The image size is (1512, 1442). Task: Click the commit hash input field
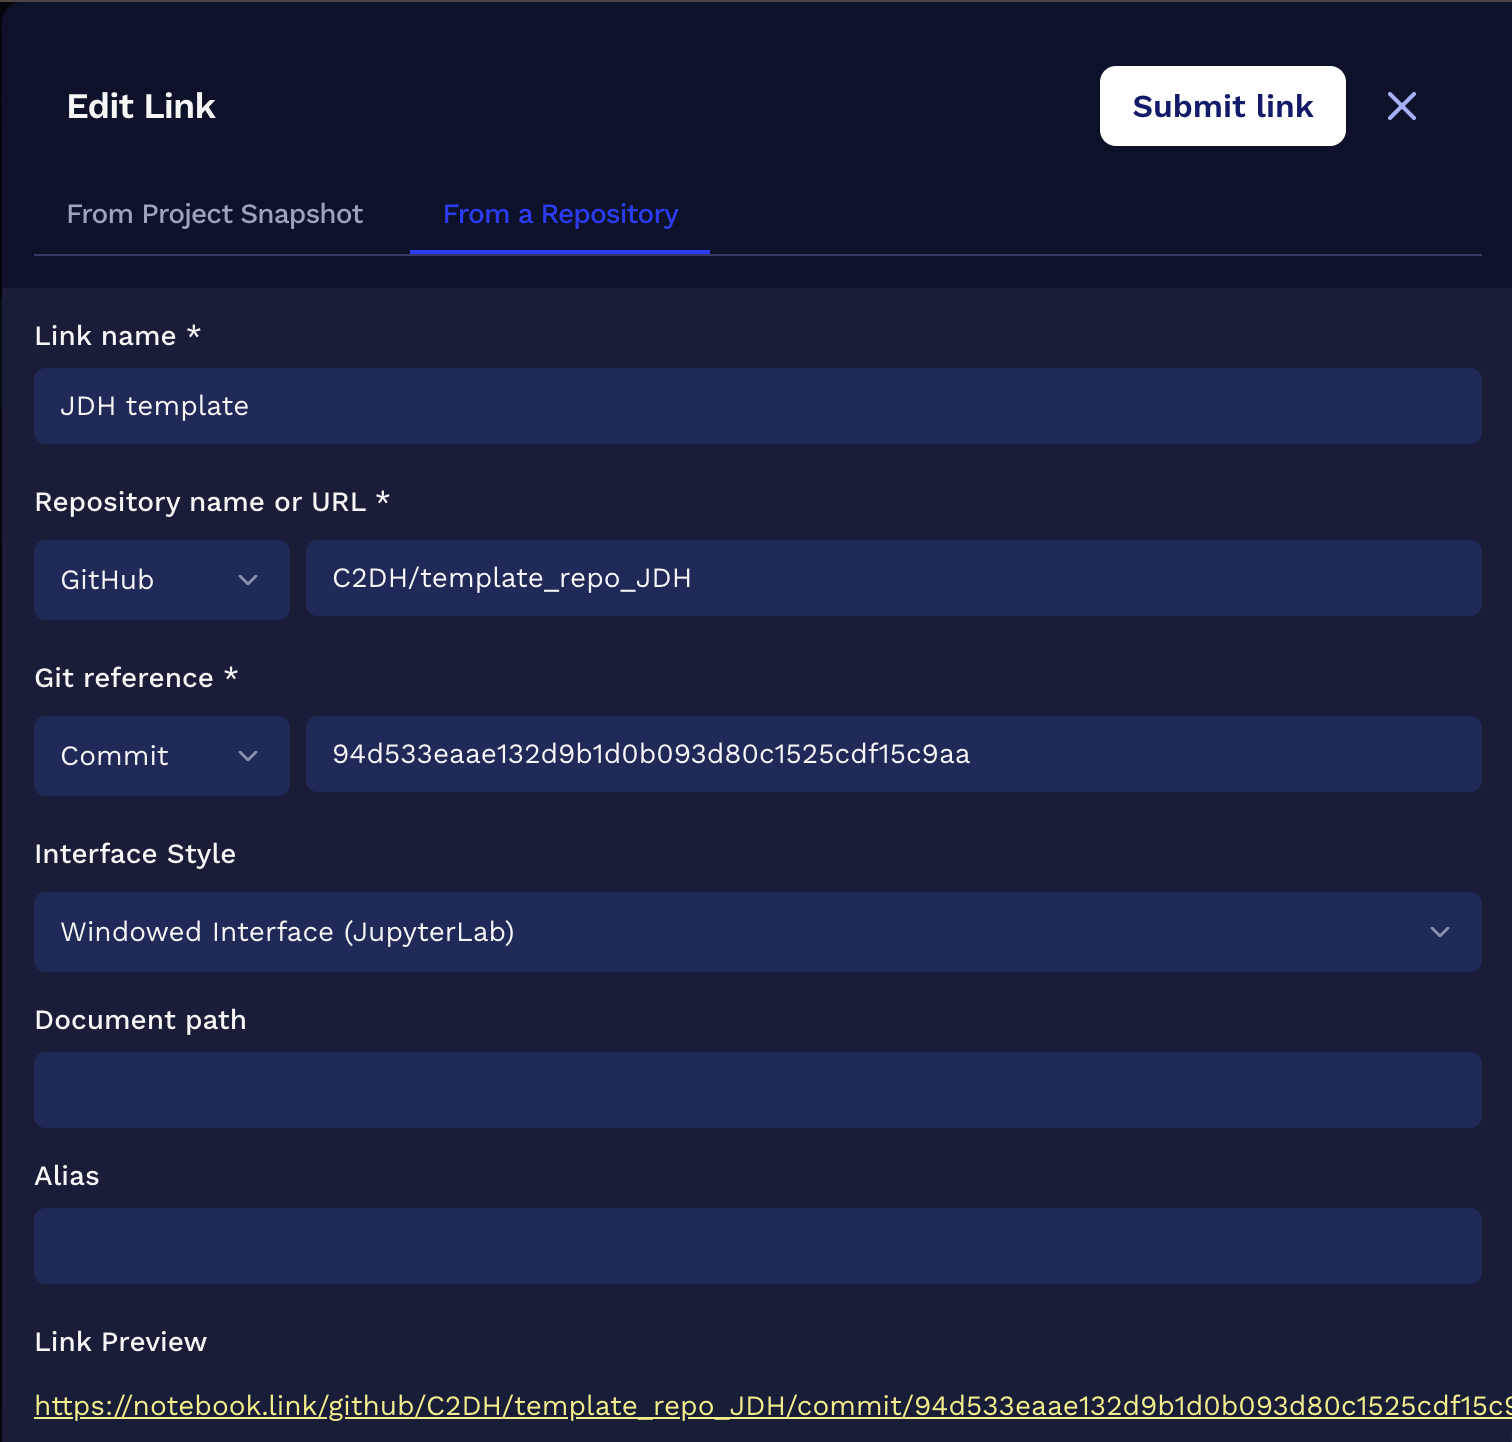[893, 754]
